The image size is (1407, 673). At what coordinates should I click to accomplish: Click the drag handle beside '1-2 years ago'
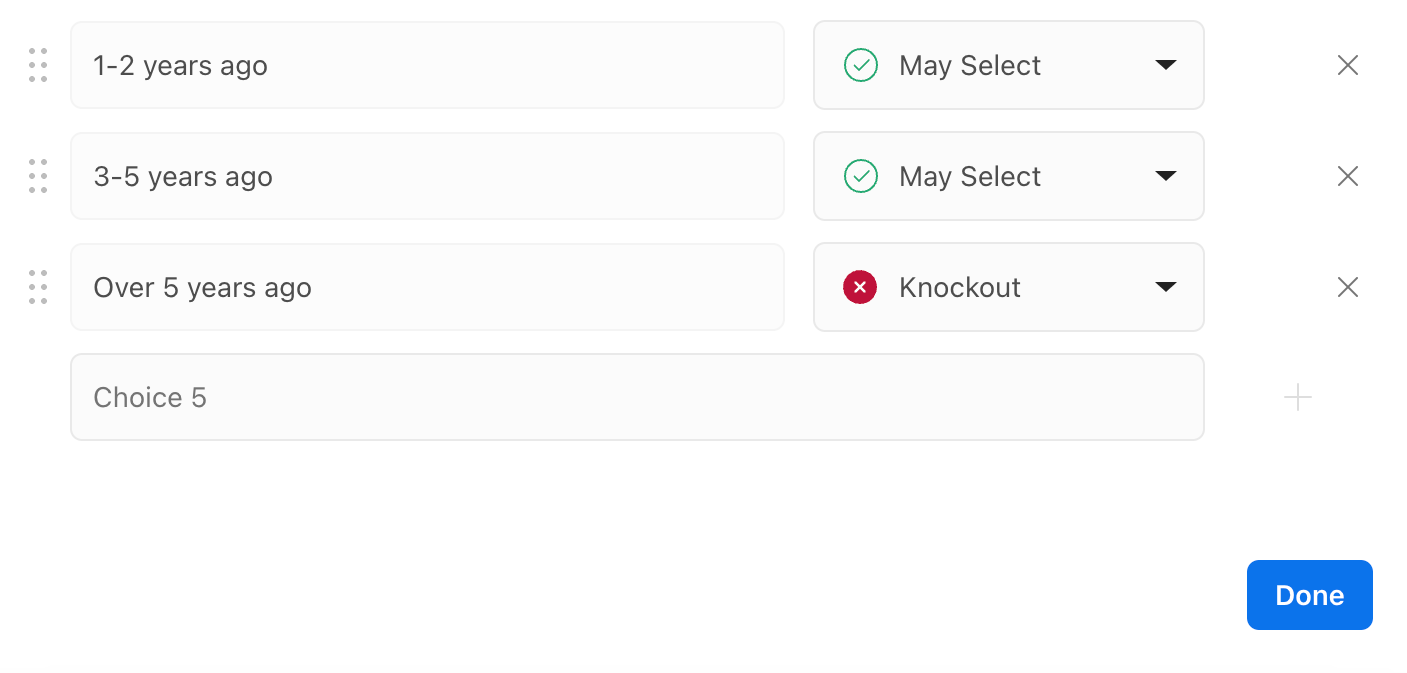(38, 65)
